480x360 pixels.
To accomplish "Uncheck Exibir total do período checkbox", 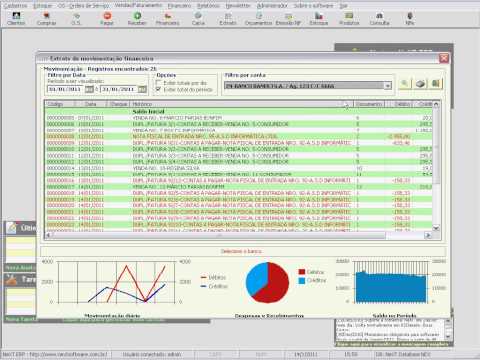I will point(158,89).
